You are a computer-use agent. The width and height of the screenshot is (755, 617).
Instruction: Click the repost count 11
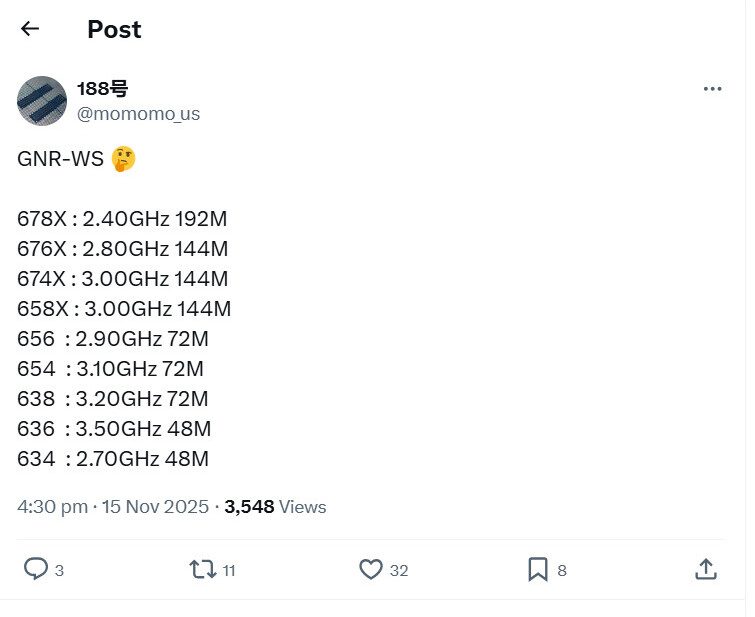click(229, 571)
